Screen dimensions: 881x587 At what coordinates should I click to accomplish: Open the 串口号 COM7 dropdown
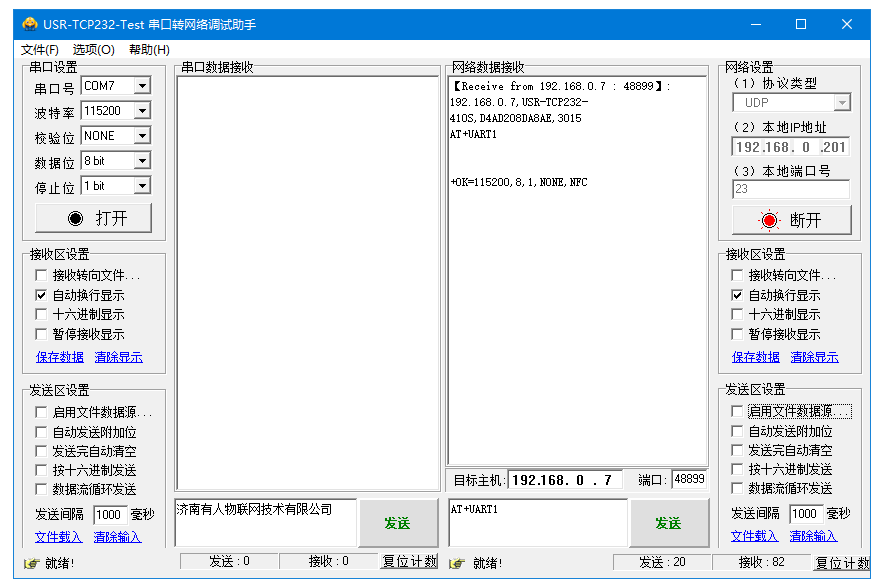tap(141, 86)
